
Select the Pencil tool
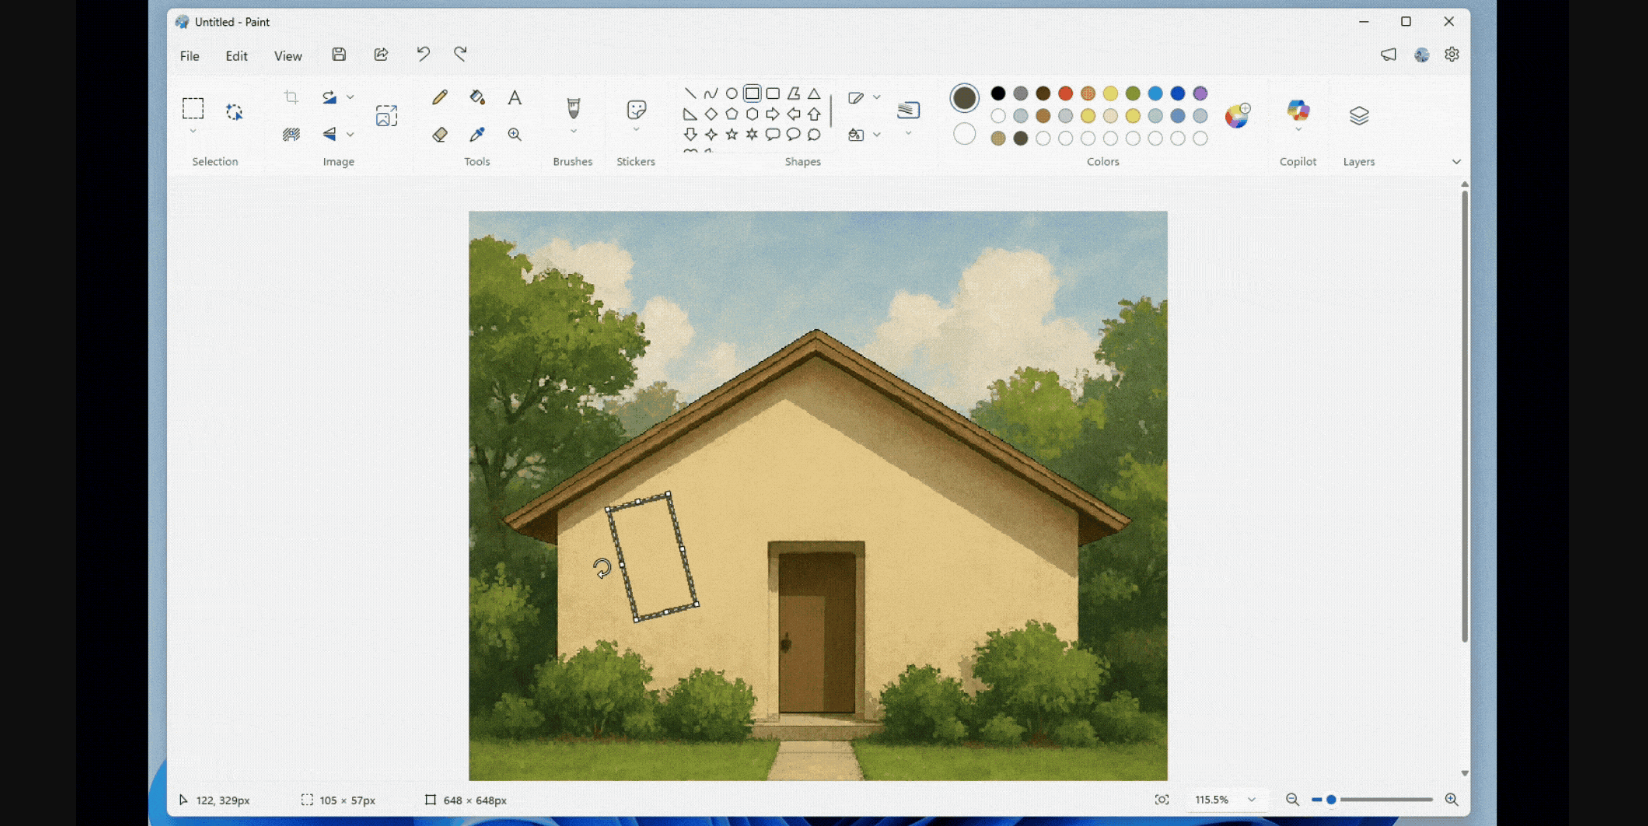pos(440,97)
